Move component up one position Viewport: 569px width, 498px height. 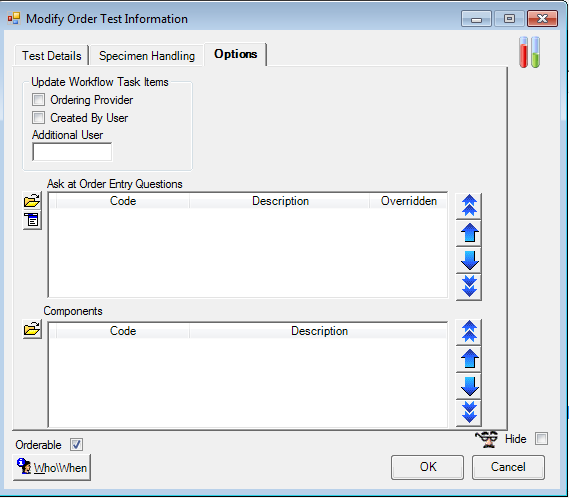coord(469,359)
